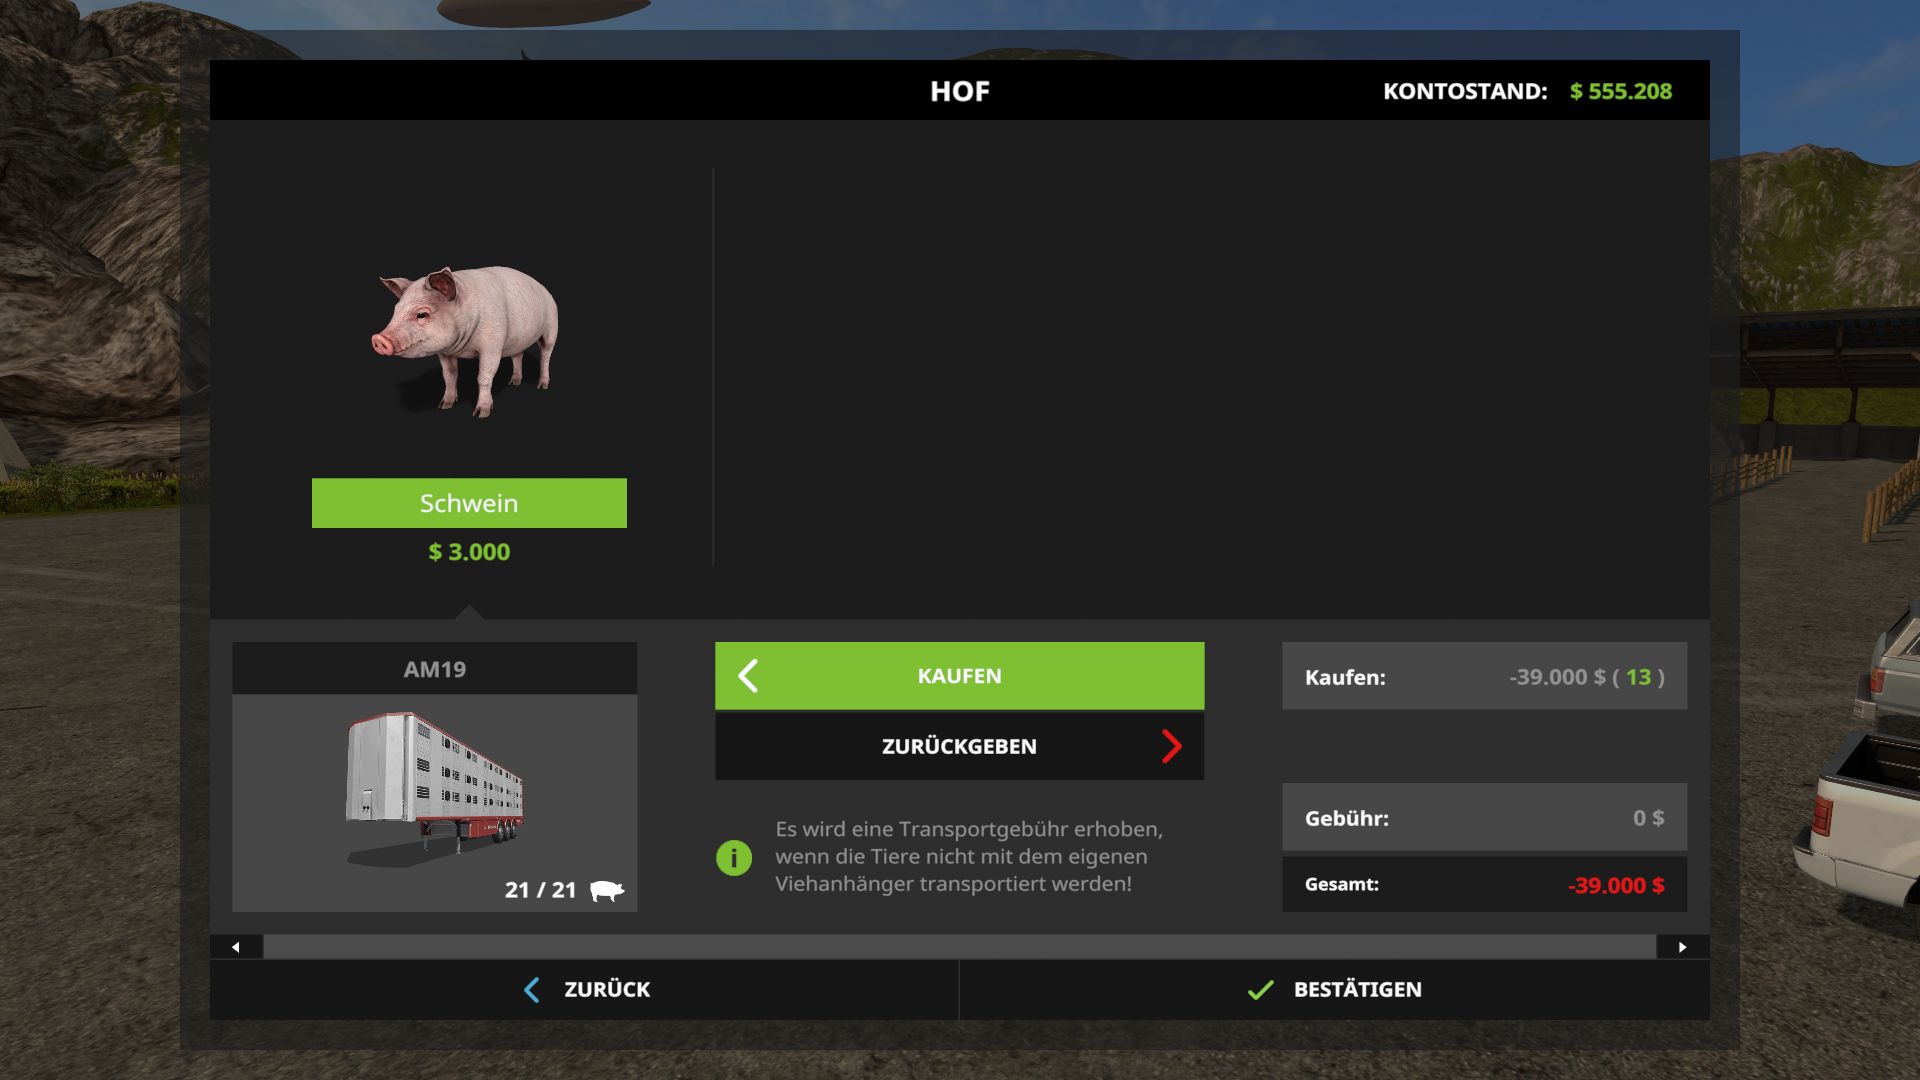Select the Zurückgeben option
Screen dimensions: 1920x1080
[x=959, y=746]
